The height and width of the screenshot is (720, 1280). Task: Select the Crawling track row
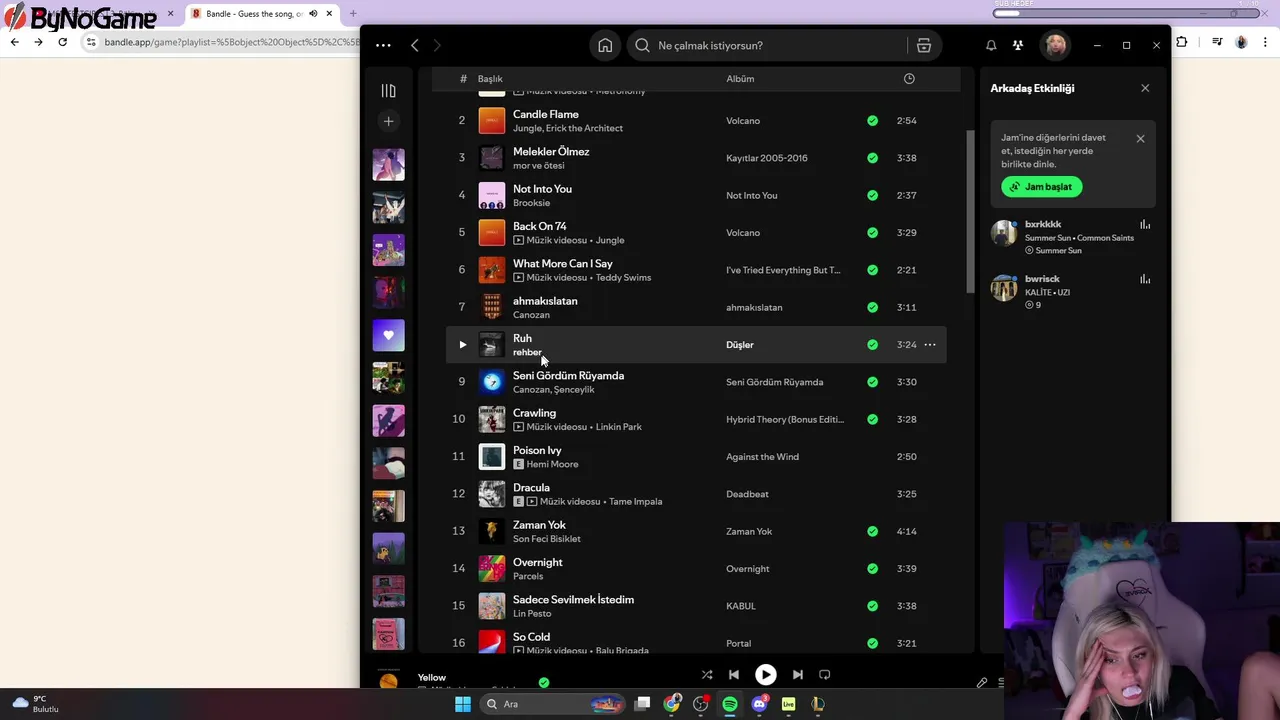[x=696, y=419]
